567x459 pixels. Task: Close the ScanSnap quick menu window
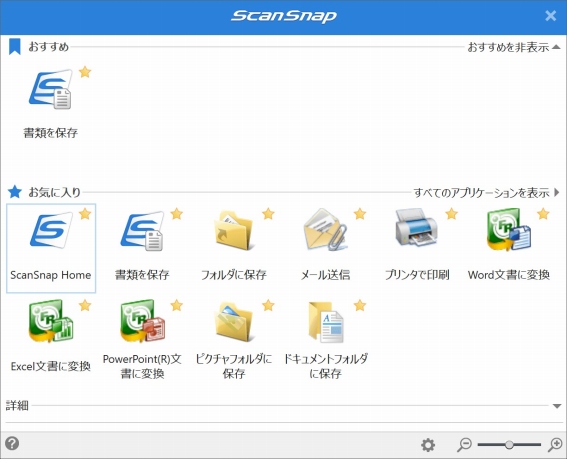[x=551, y=16]
